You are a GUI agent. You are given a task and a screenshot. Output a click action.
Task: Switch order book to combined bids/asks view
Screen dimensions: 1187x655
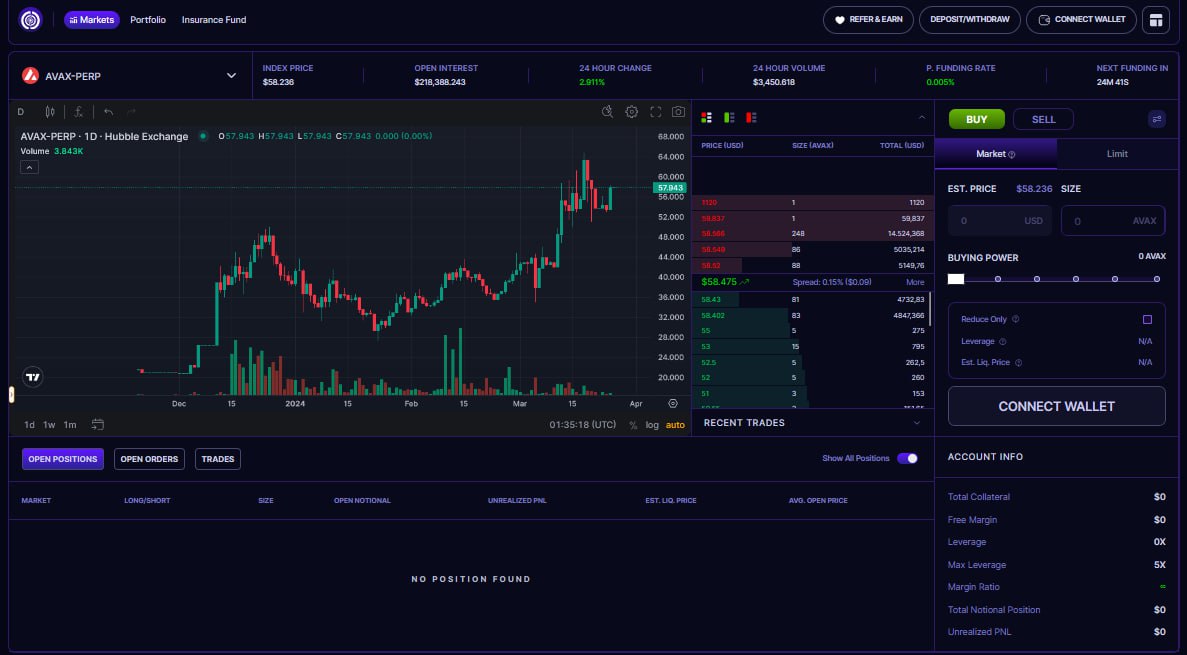tap(706, 117)
